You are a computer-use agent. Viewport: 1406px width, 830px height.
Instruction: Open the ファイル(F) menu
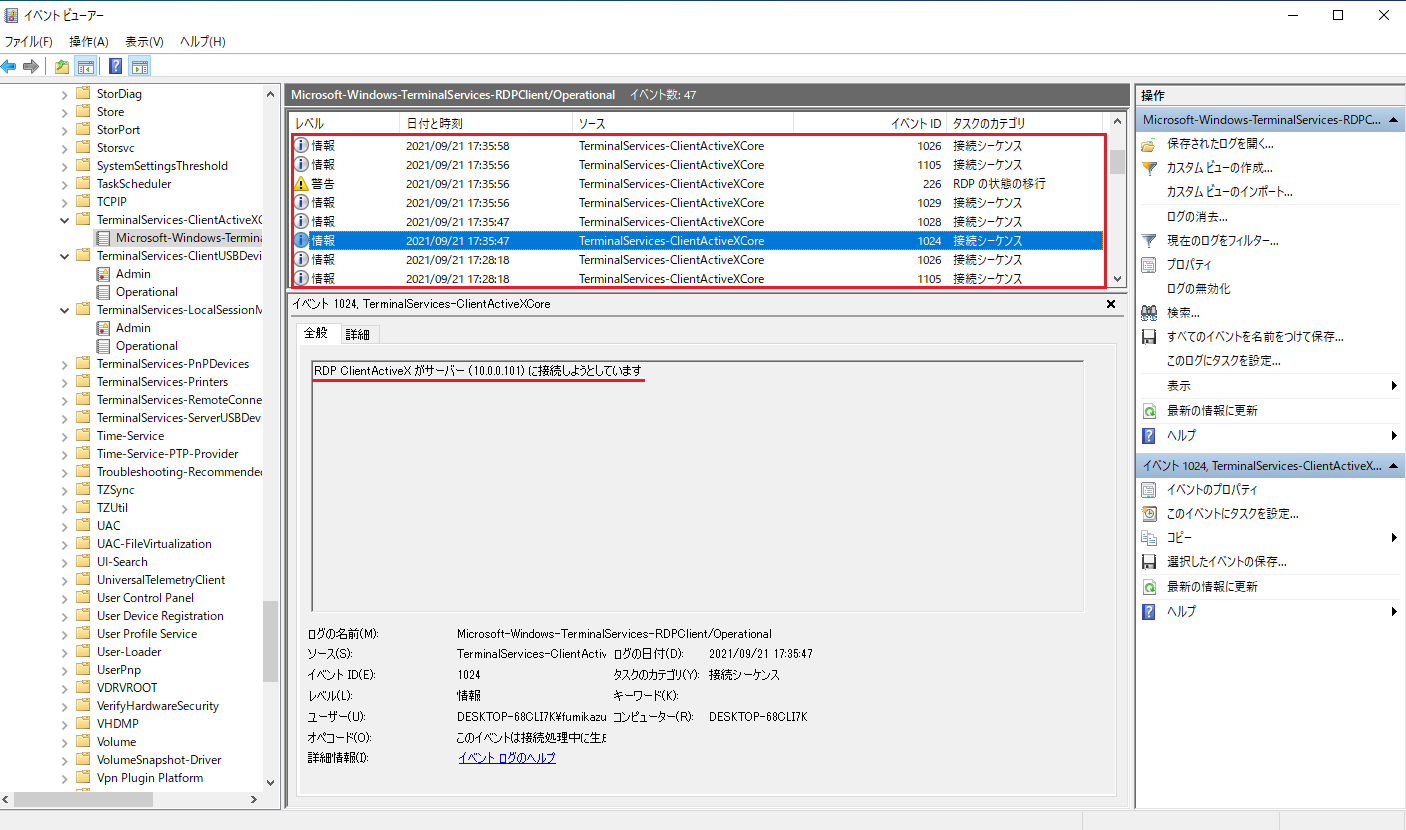pyautogui.click(x=28, y=42)
